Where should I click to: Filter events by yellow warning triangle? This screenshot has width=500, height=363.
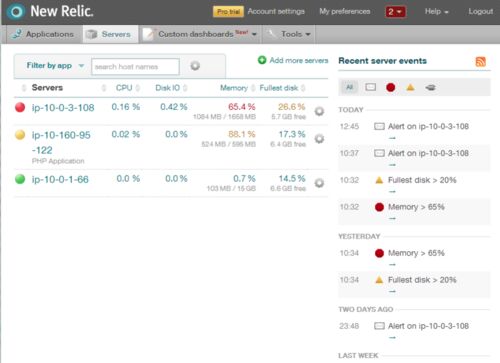(x=410, y=87)
